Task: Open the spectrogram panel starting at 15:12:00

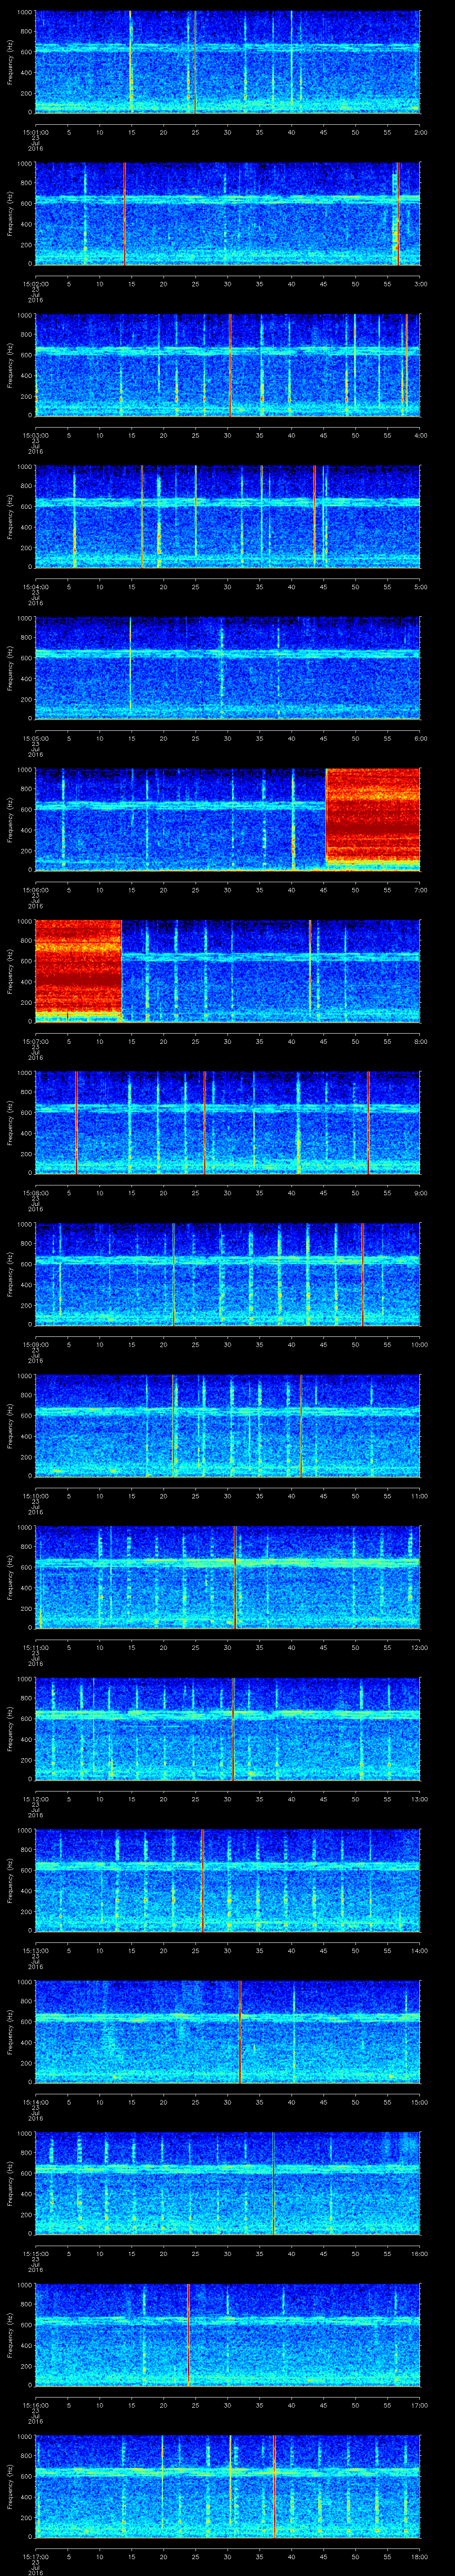Action: (227, 1729)
